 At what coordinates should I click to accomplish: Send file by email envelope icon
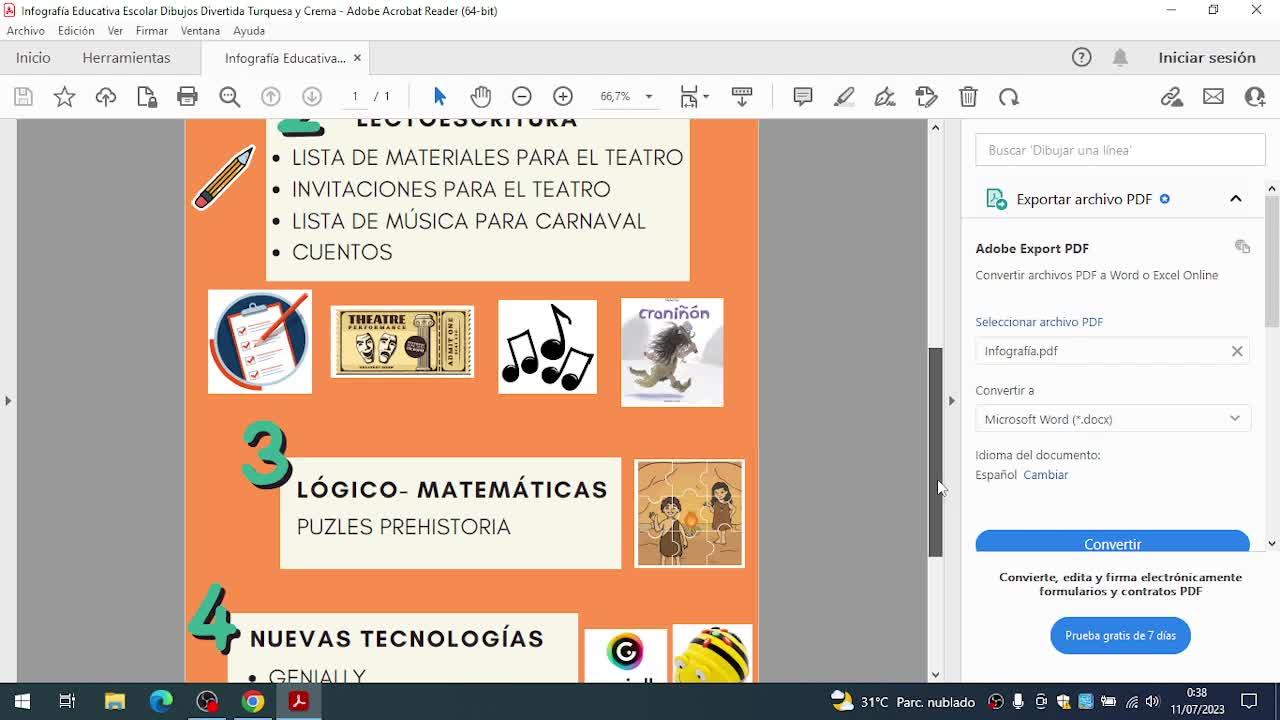(x=1213, y=97)
